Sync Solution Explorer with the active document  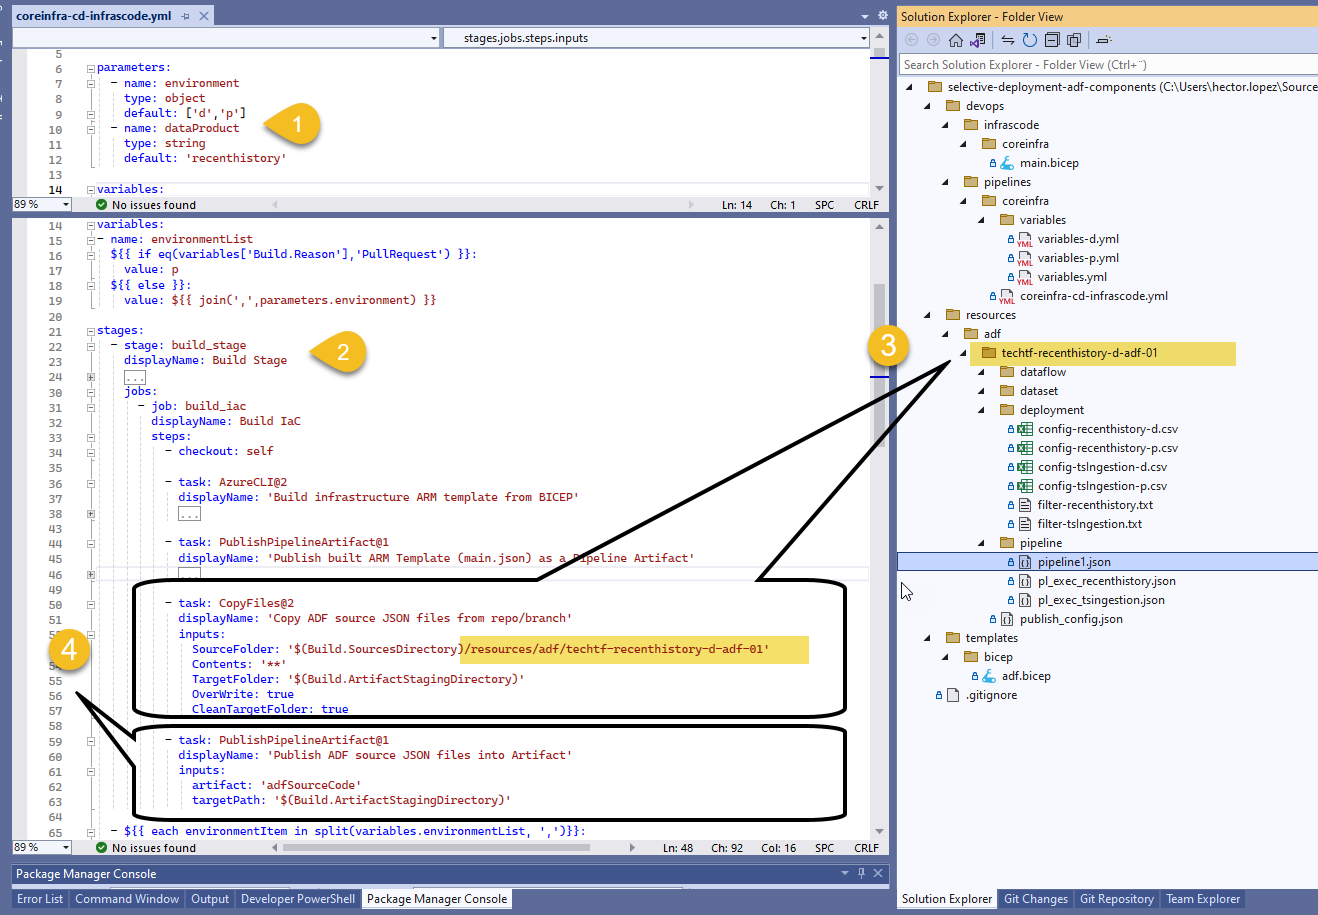coord(1009,40)
